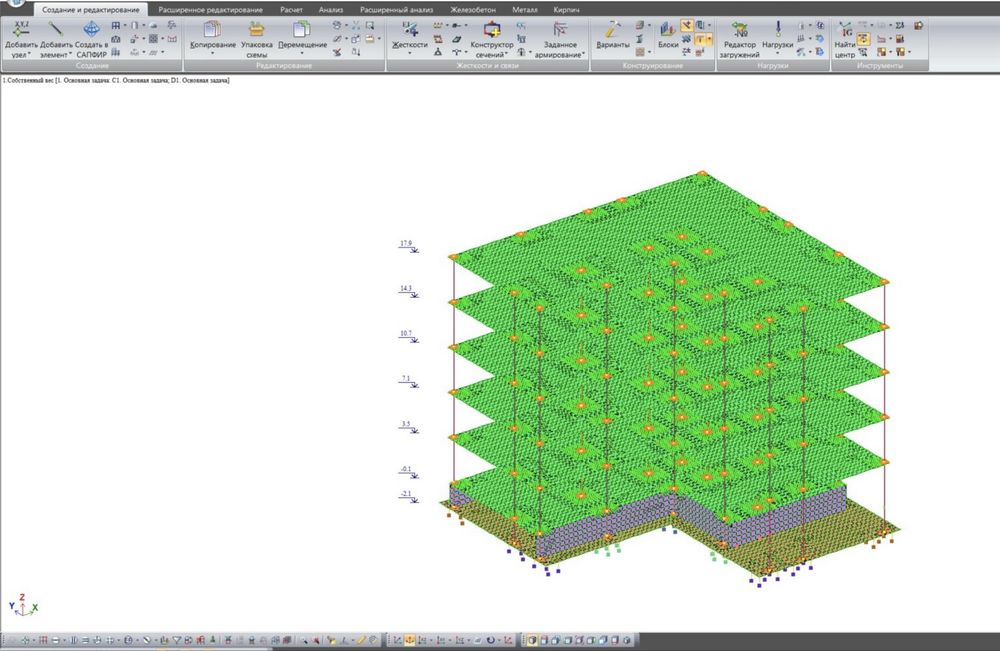This screenshot has height=651, width=1000.
Task: Click the Sigma summation icon in Инструменты
Action: click(899, 26)
